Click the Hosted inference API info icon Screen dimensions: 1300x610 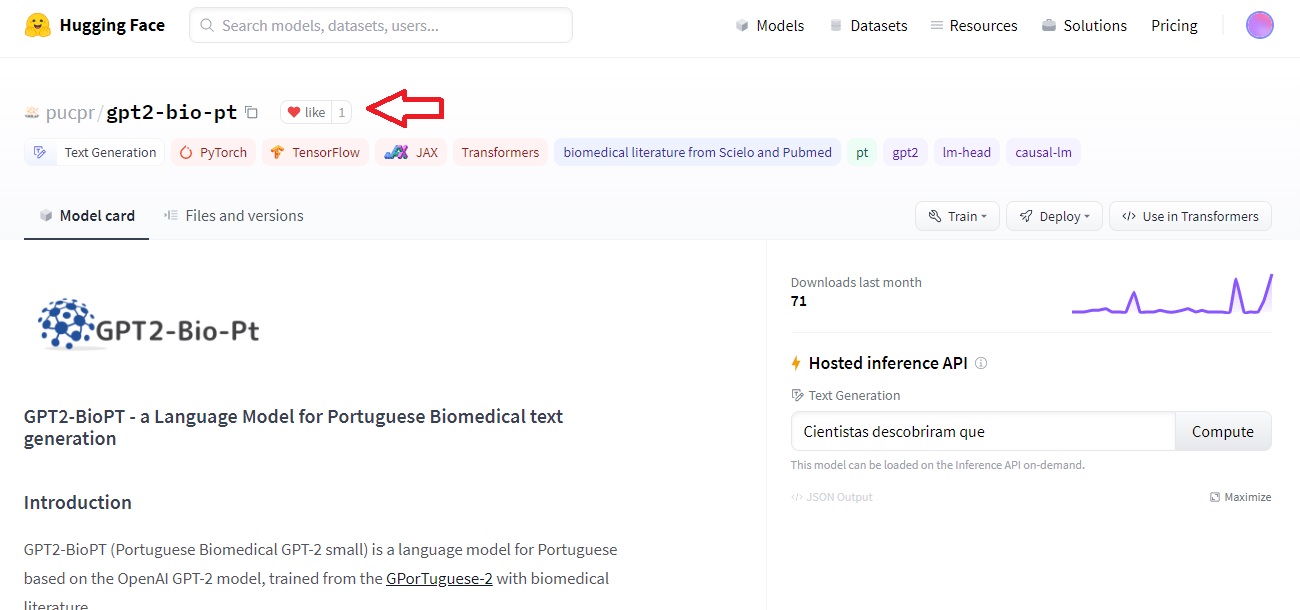click(x=981, y=363)
